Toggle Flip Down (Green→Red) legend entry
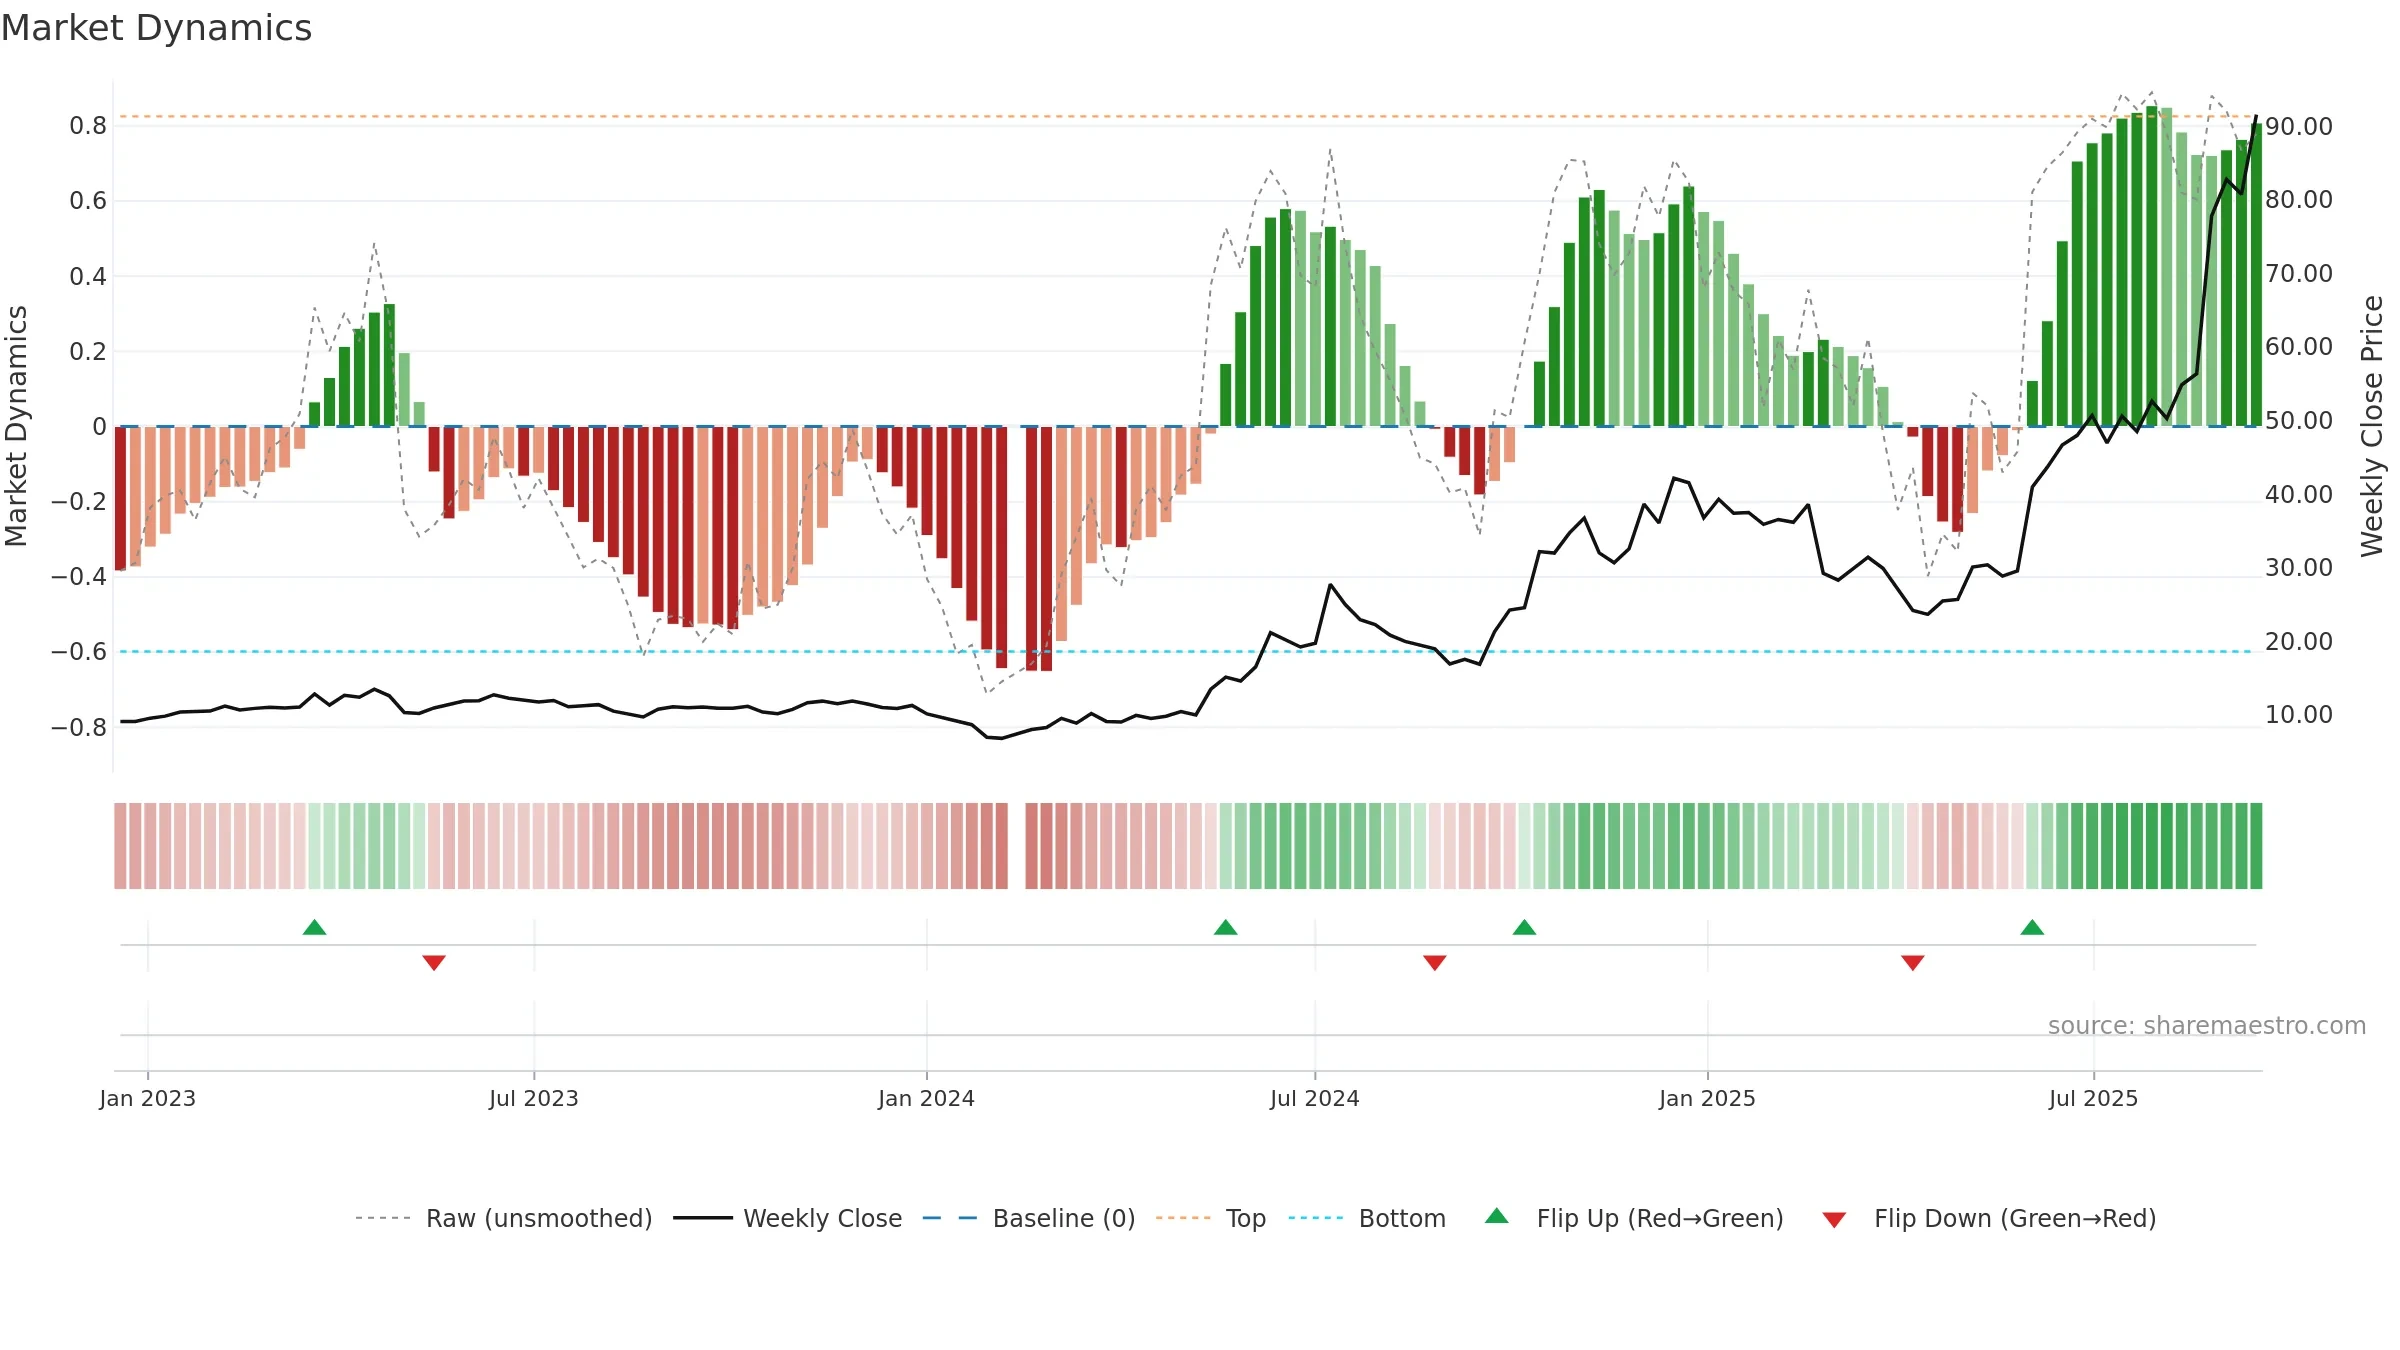Image resolution: width=2400 pixels, height=1350 pixels. click(x=1989, y=1218)
